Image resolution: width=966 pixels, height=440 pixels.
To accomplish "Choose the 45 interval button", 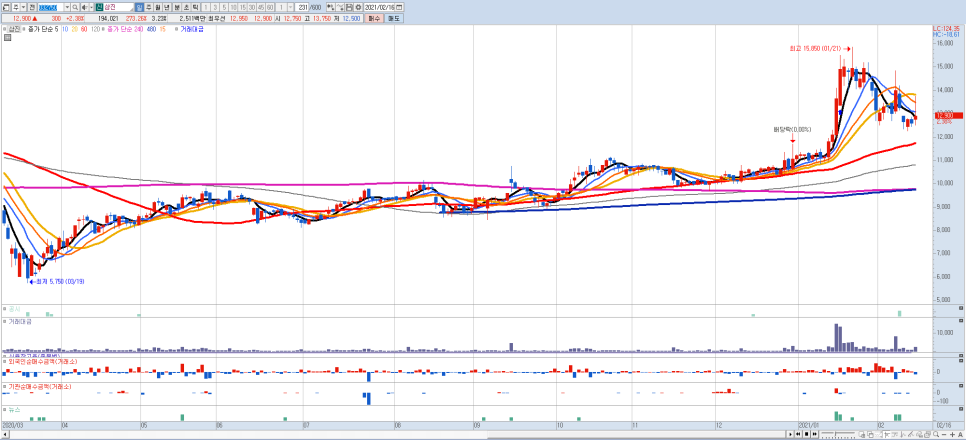I will (x=261, y=7).
